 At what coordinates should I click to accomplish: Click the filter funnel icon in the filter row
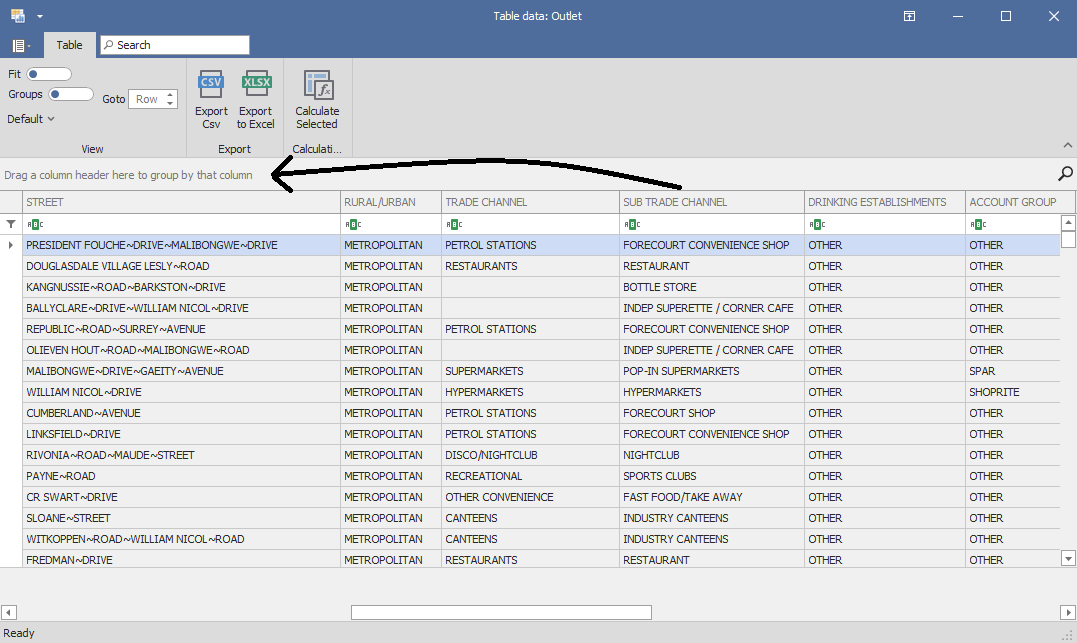pyautogui.click(x=11, y=224)
